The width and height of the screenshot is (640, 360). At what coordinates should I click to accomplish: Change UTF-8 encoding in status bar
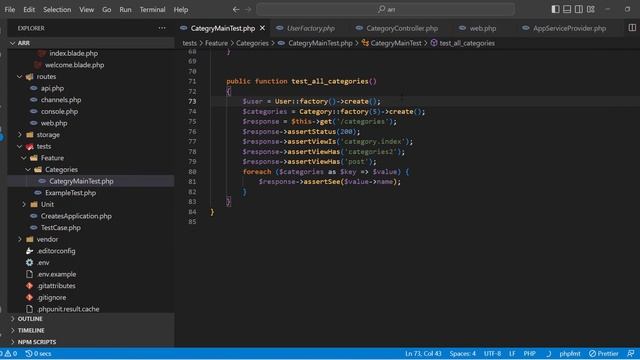492,353
